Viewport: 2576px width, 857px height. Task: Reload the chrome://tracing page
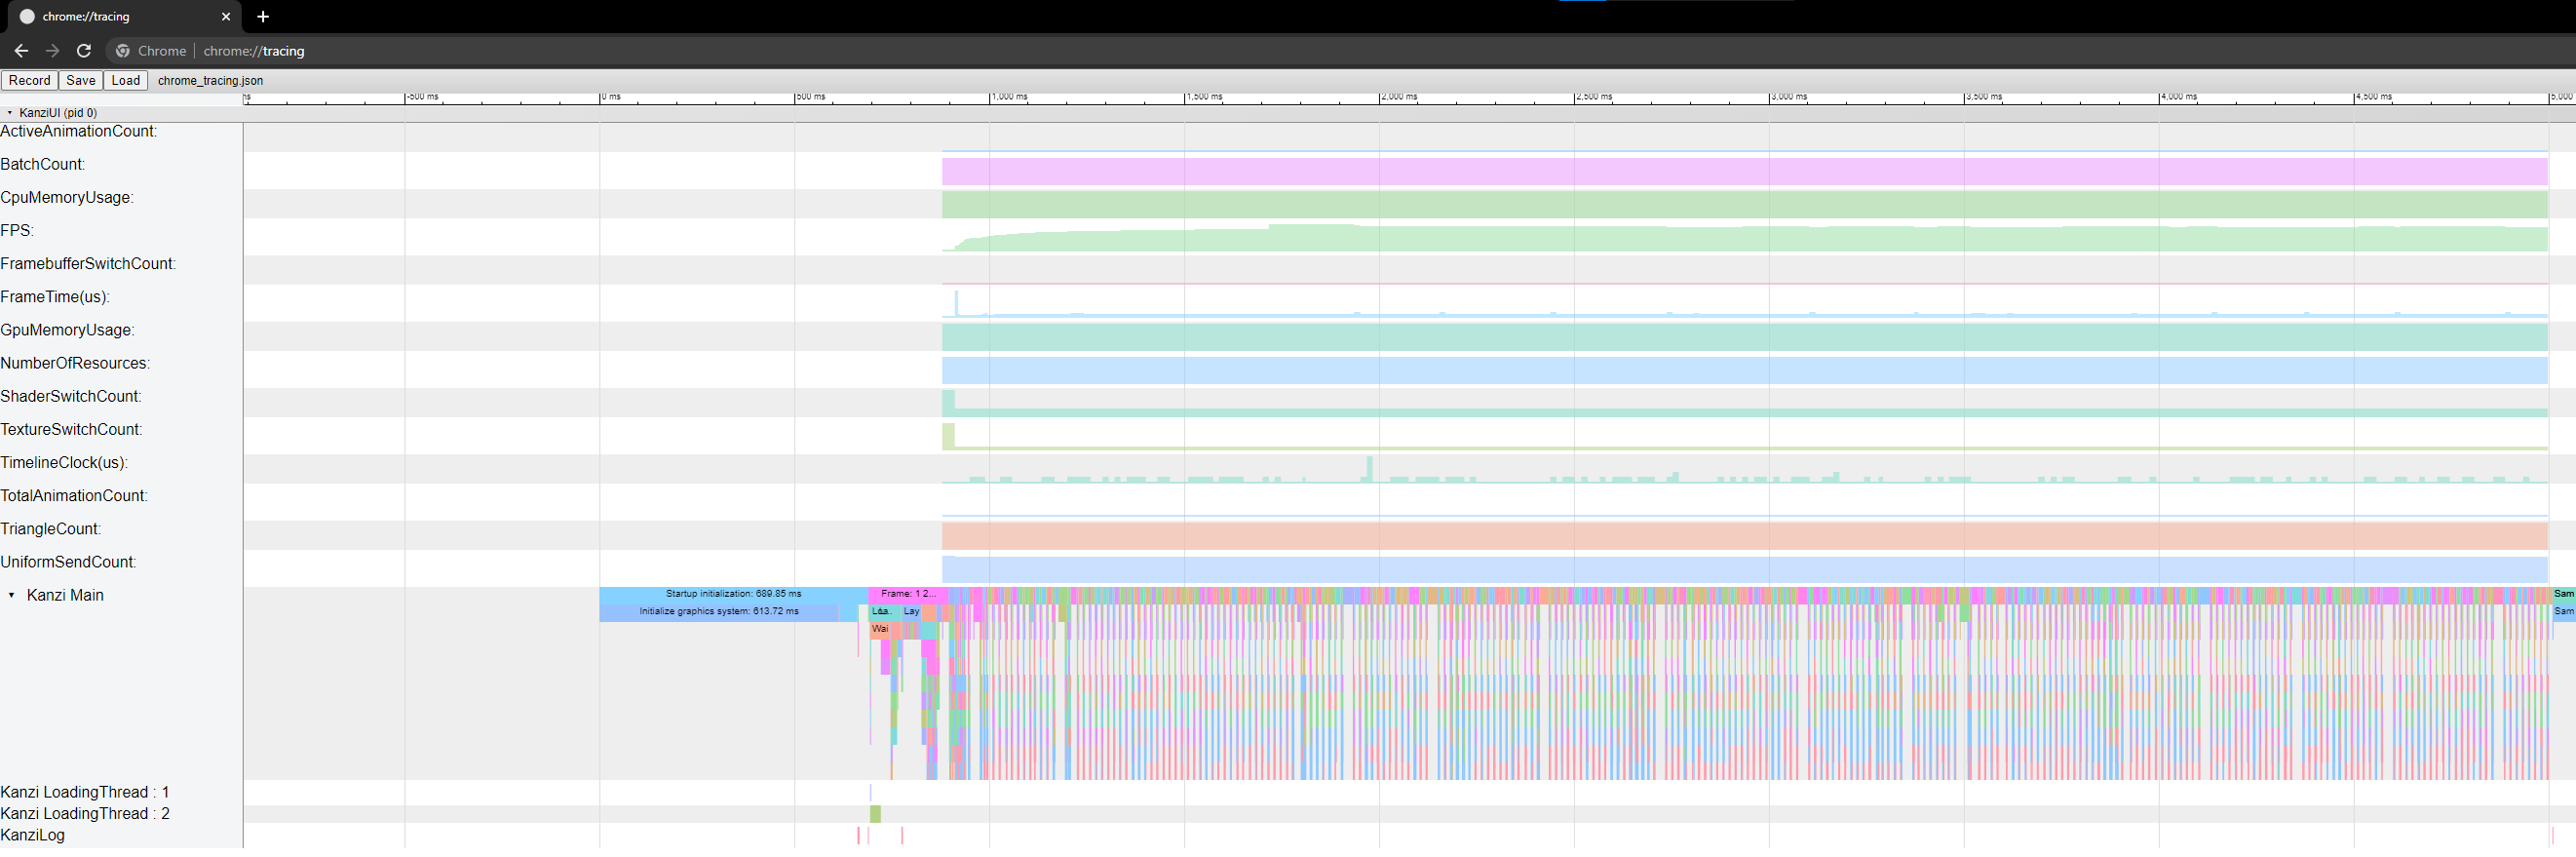click(x=84, y=51)
